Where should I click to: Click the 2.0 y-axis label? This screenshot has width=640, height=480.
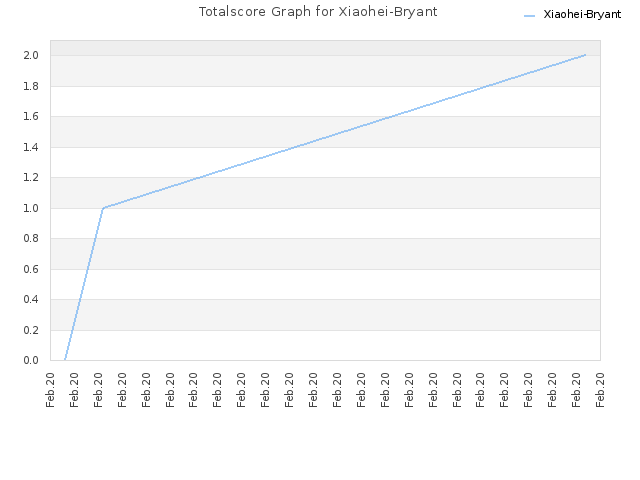31,56
